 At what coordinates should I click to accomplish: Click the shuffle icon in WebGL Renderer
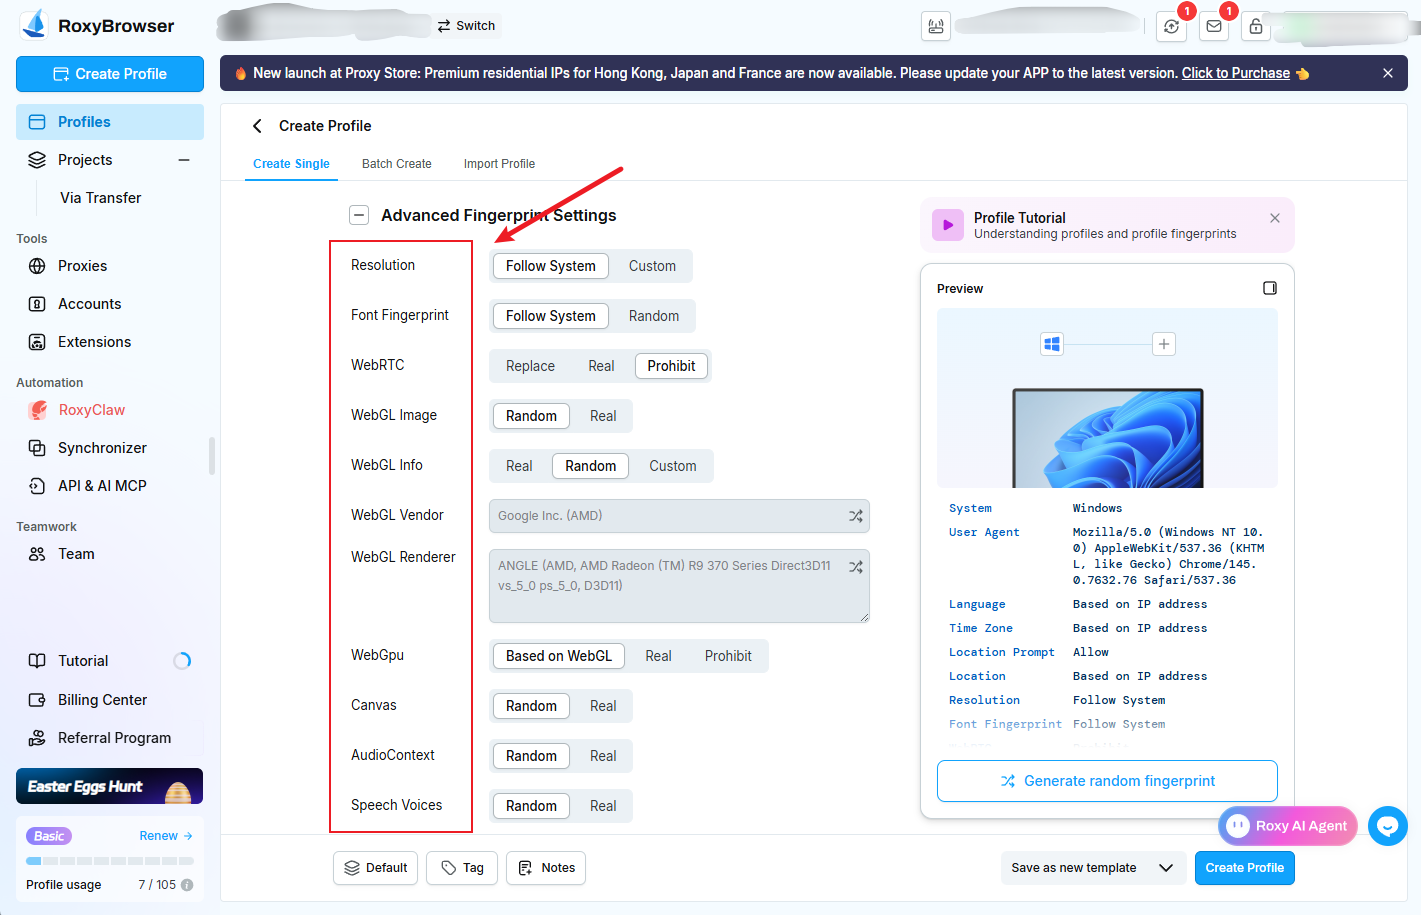855,566
